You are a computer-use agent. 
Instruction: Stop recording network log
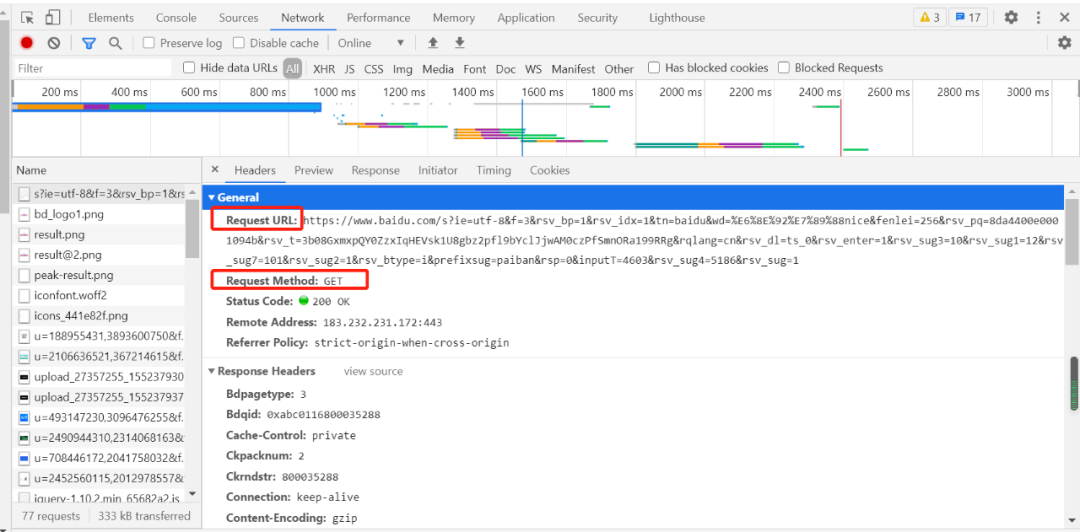pyautogui.click(x=27, y=43)
